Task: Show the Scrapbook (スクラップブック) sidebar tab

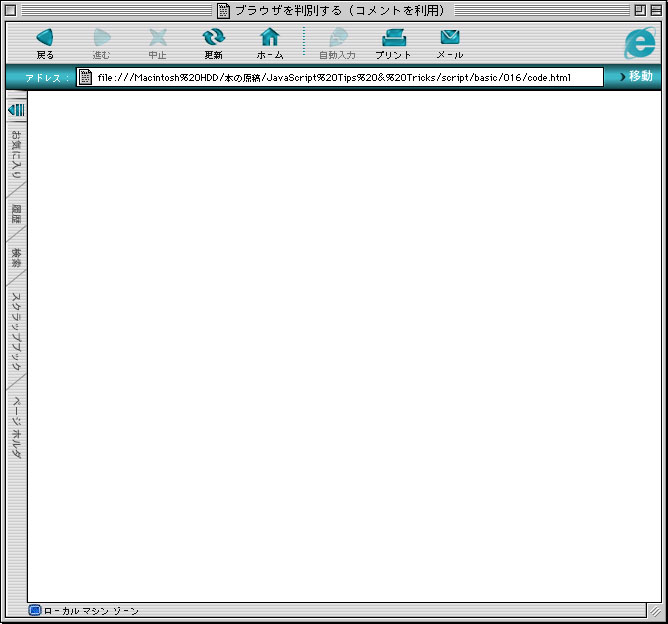Action: (x=16, y=331)
